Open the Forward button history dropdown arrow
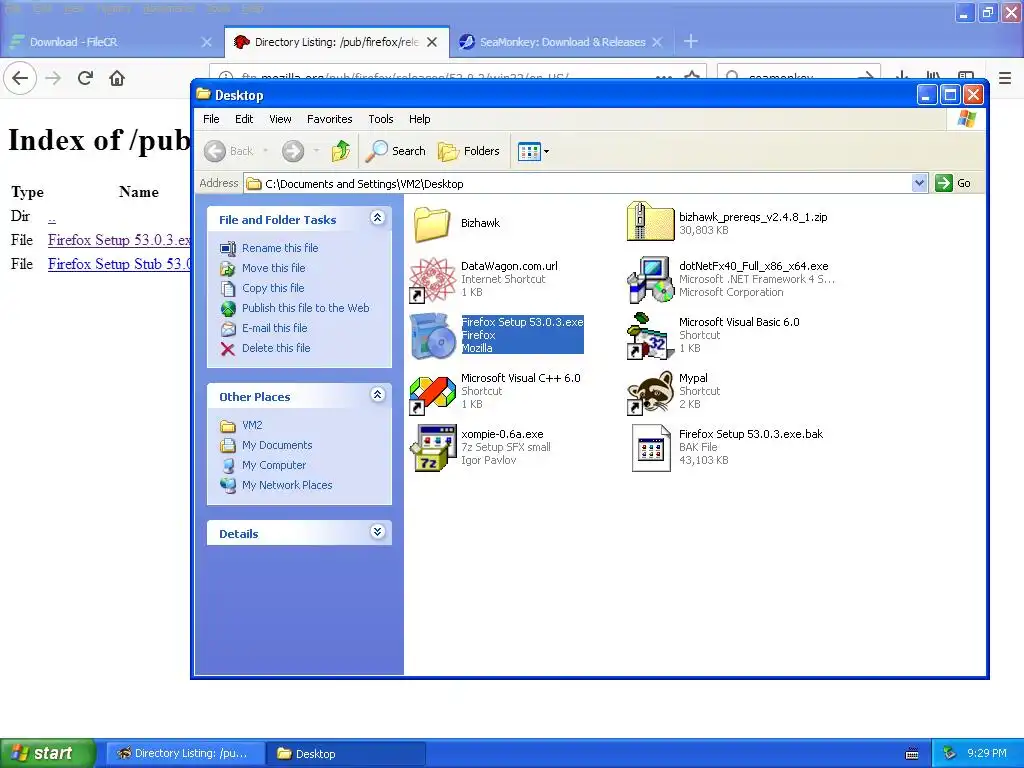The width and height of the screenshot is (1024, 768). (x=316, y=151)
